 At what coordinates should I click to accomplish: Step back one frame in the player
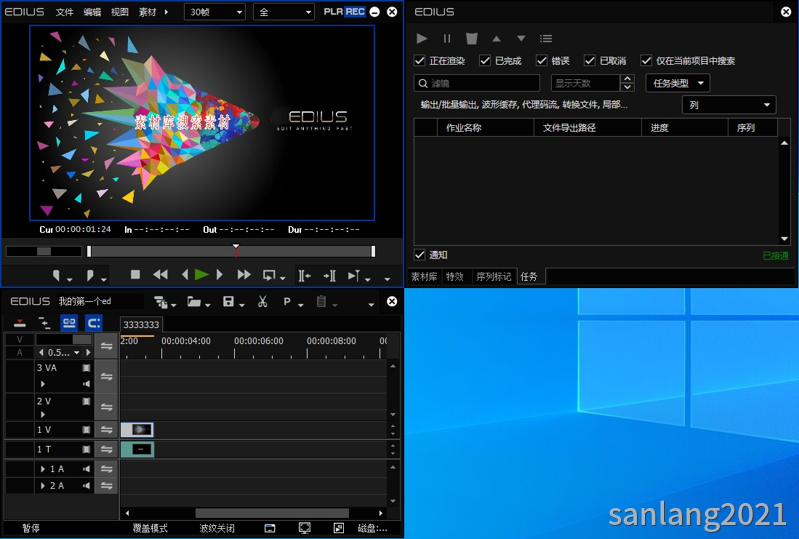[x=184, y=275]
